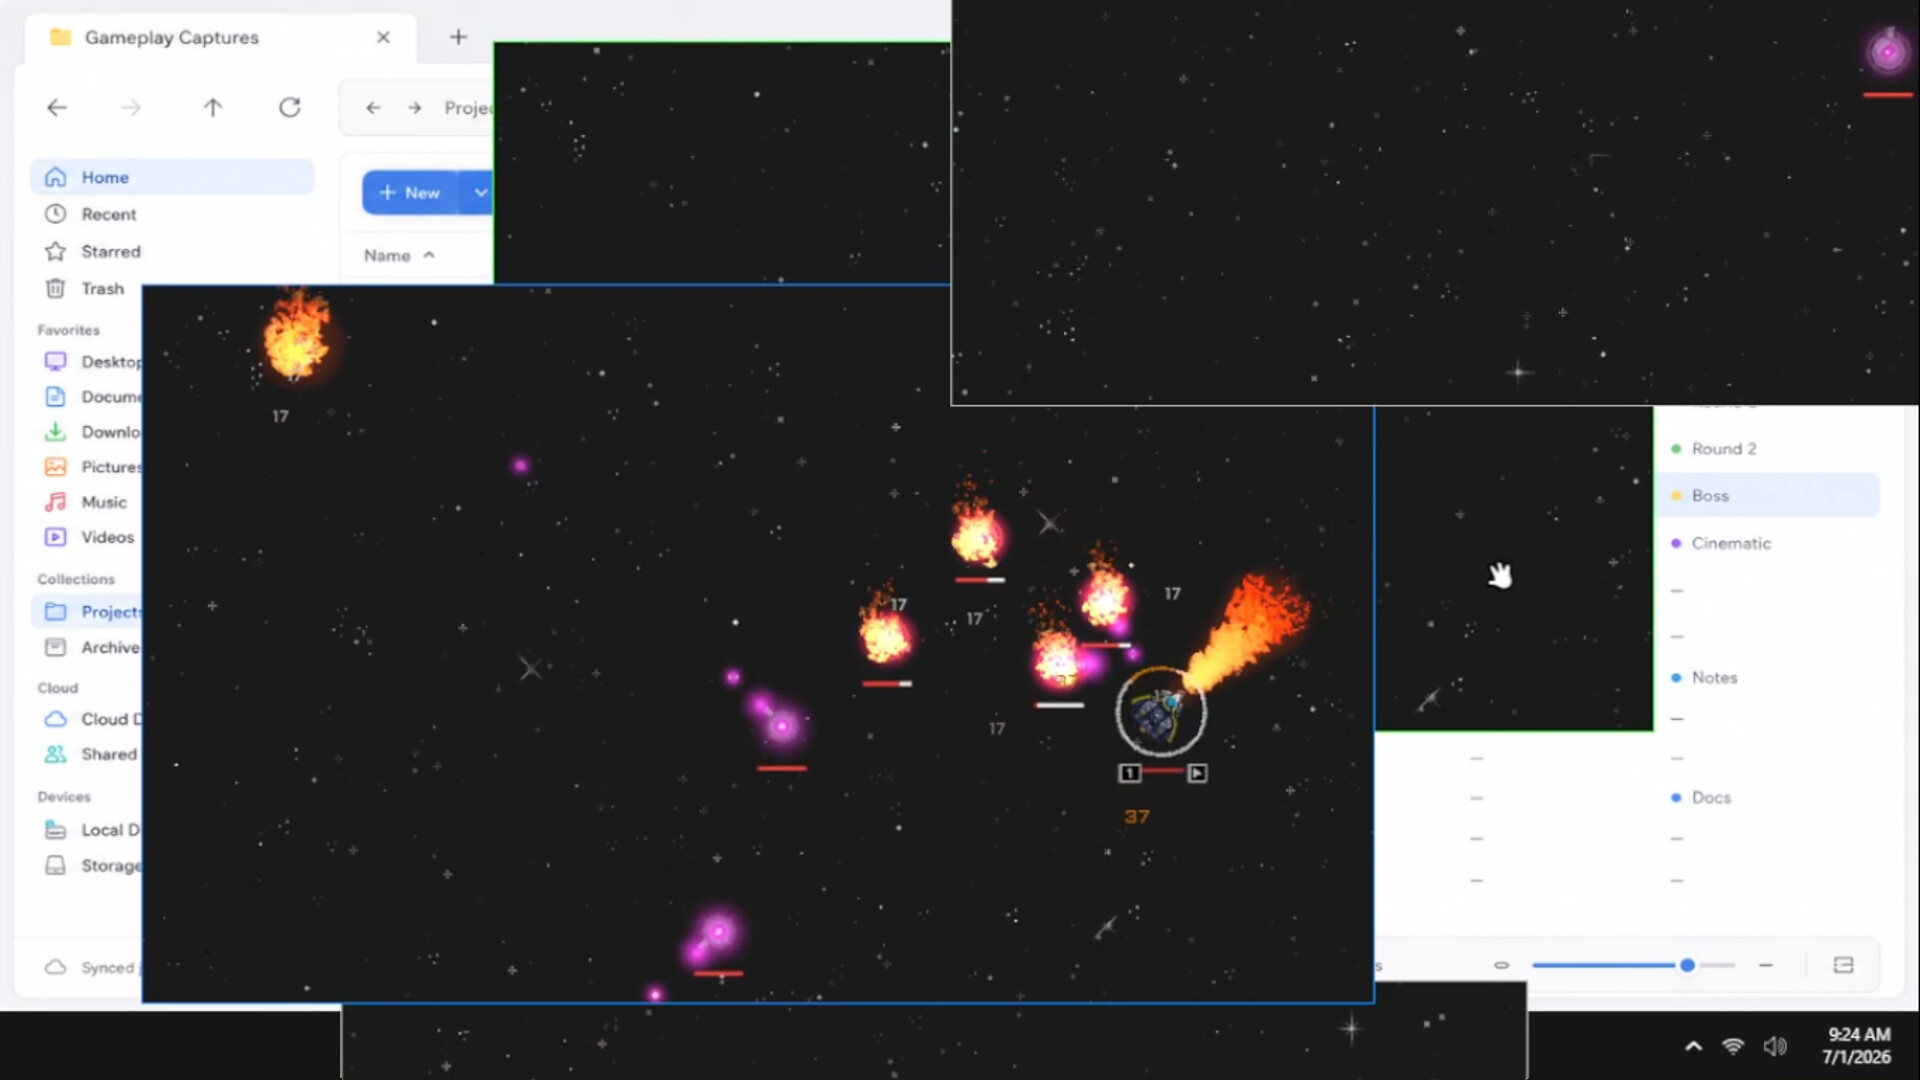Image resolution: width=1920 pixels, height=1080 pixels.
Task: Open the Pictures favorite
Action: [92, 467]
